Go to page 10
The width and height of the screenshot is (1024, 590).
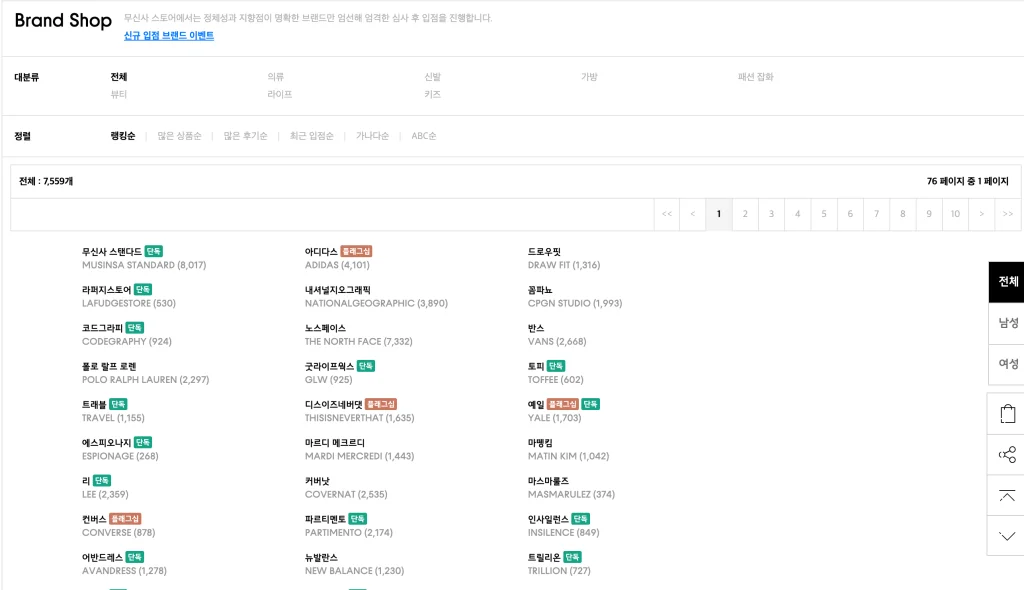955,214
